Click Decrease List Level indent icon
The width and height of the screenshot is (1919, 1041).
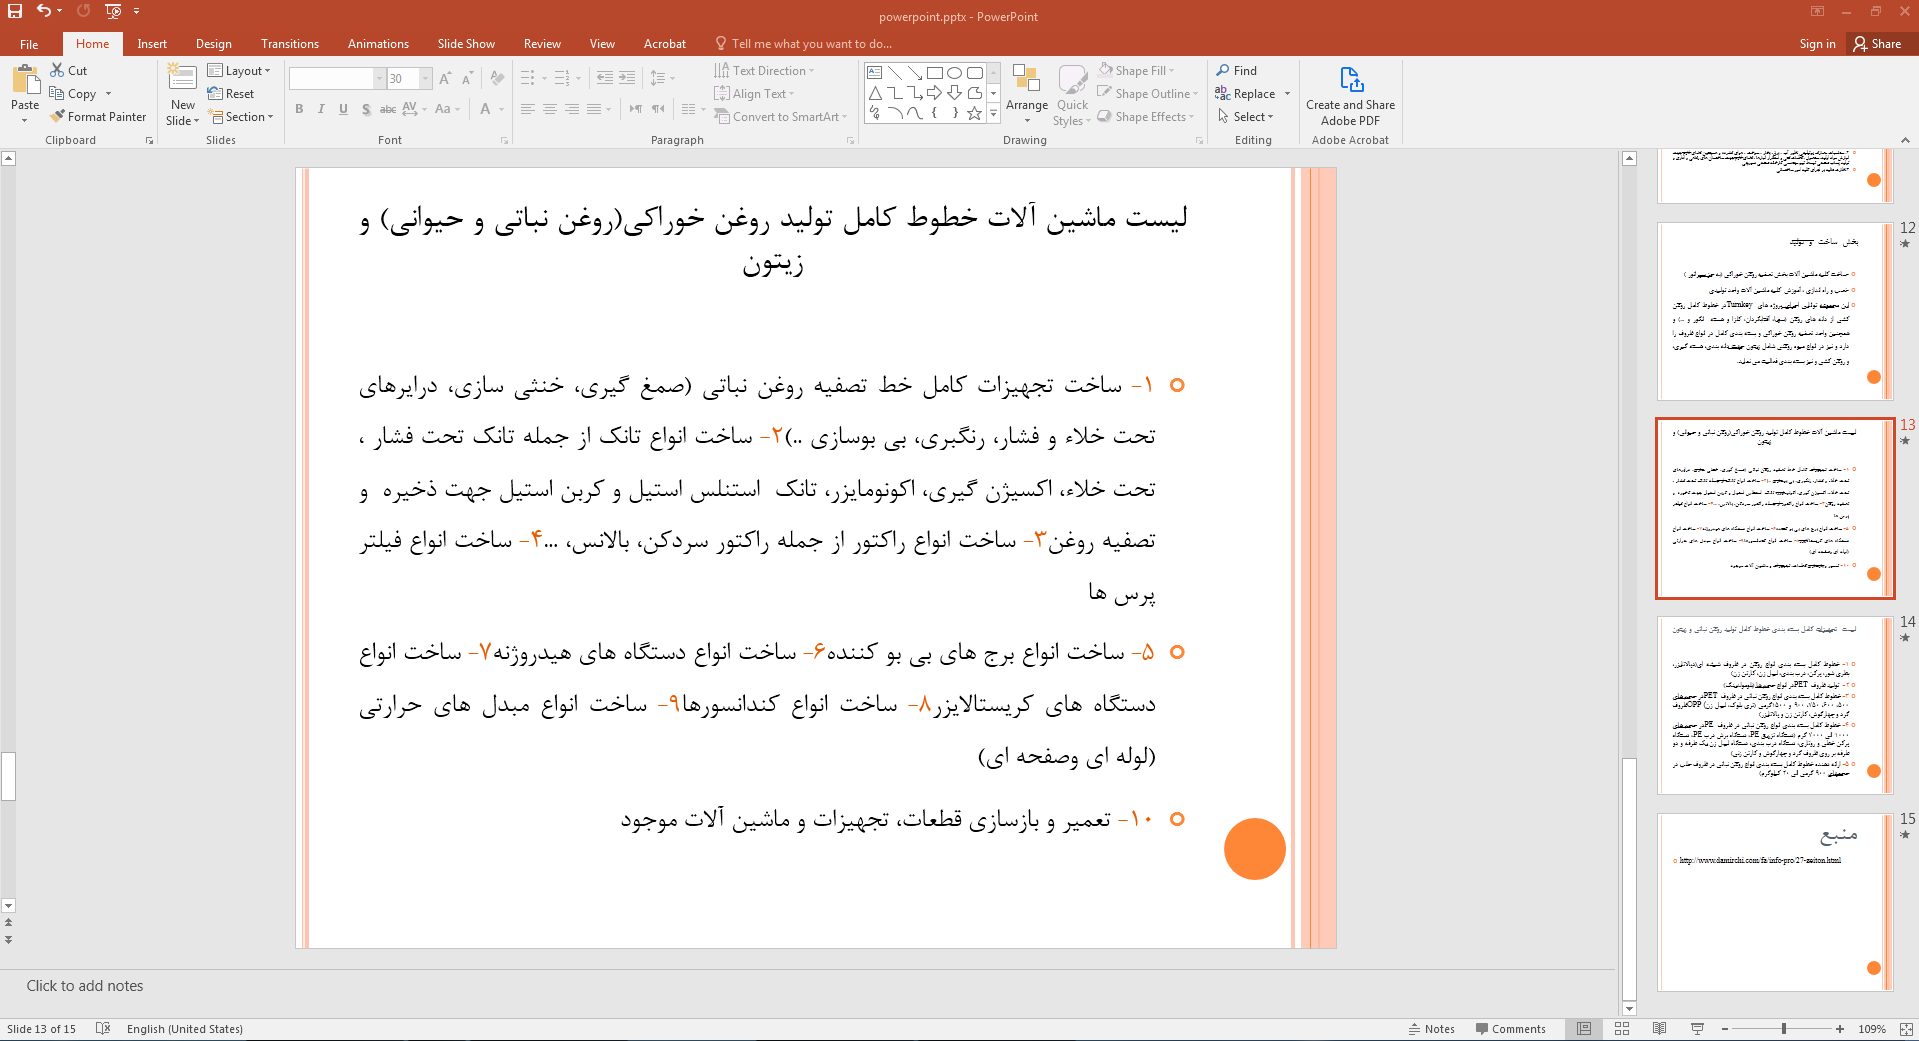click(605, 78)
